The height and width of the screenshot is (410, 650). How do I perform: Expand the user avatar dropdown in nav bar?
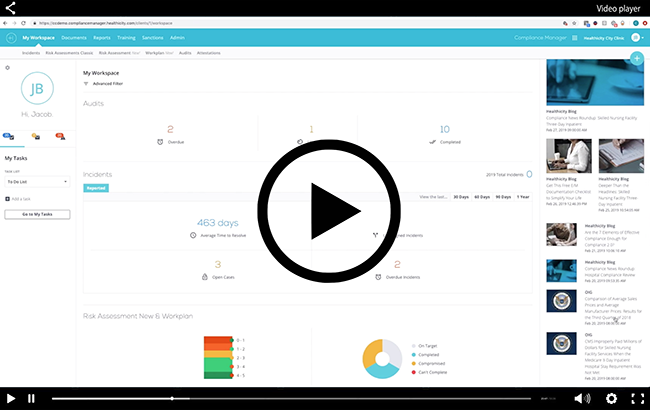(638, 38)
